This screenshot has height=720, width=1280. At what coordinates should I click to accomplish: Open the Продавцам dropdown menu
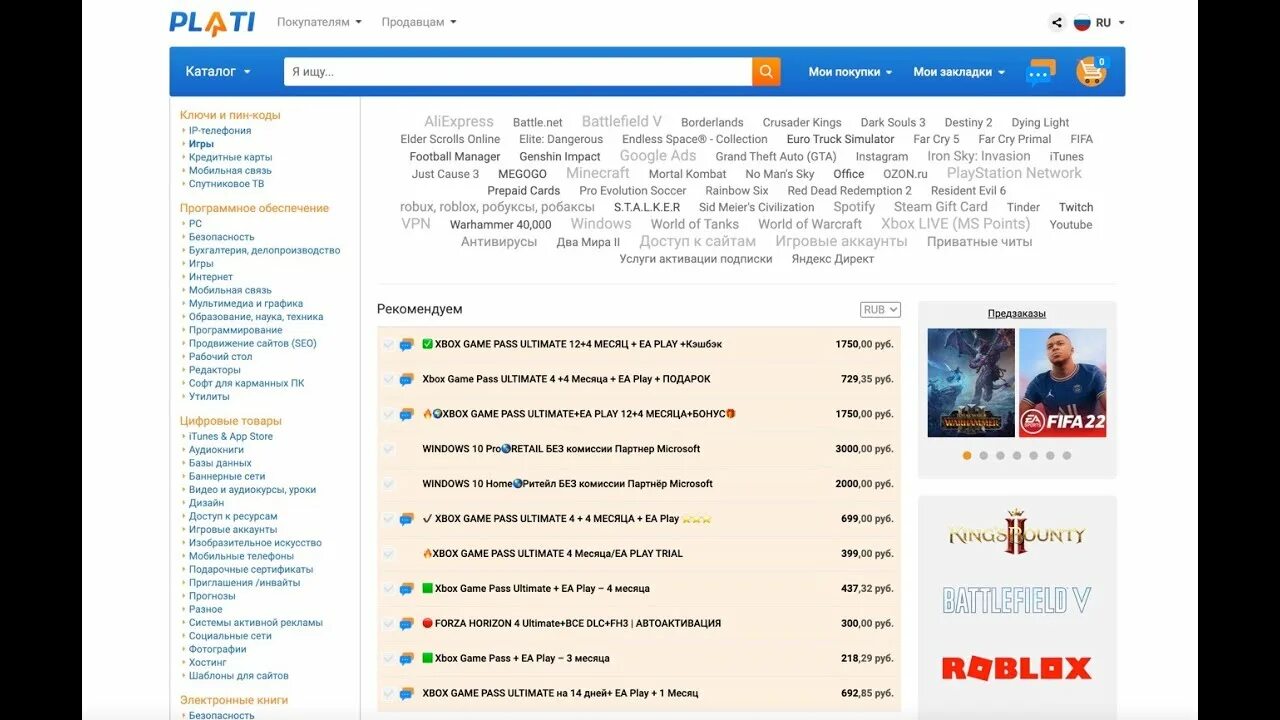point(419,22)
